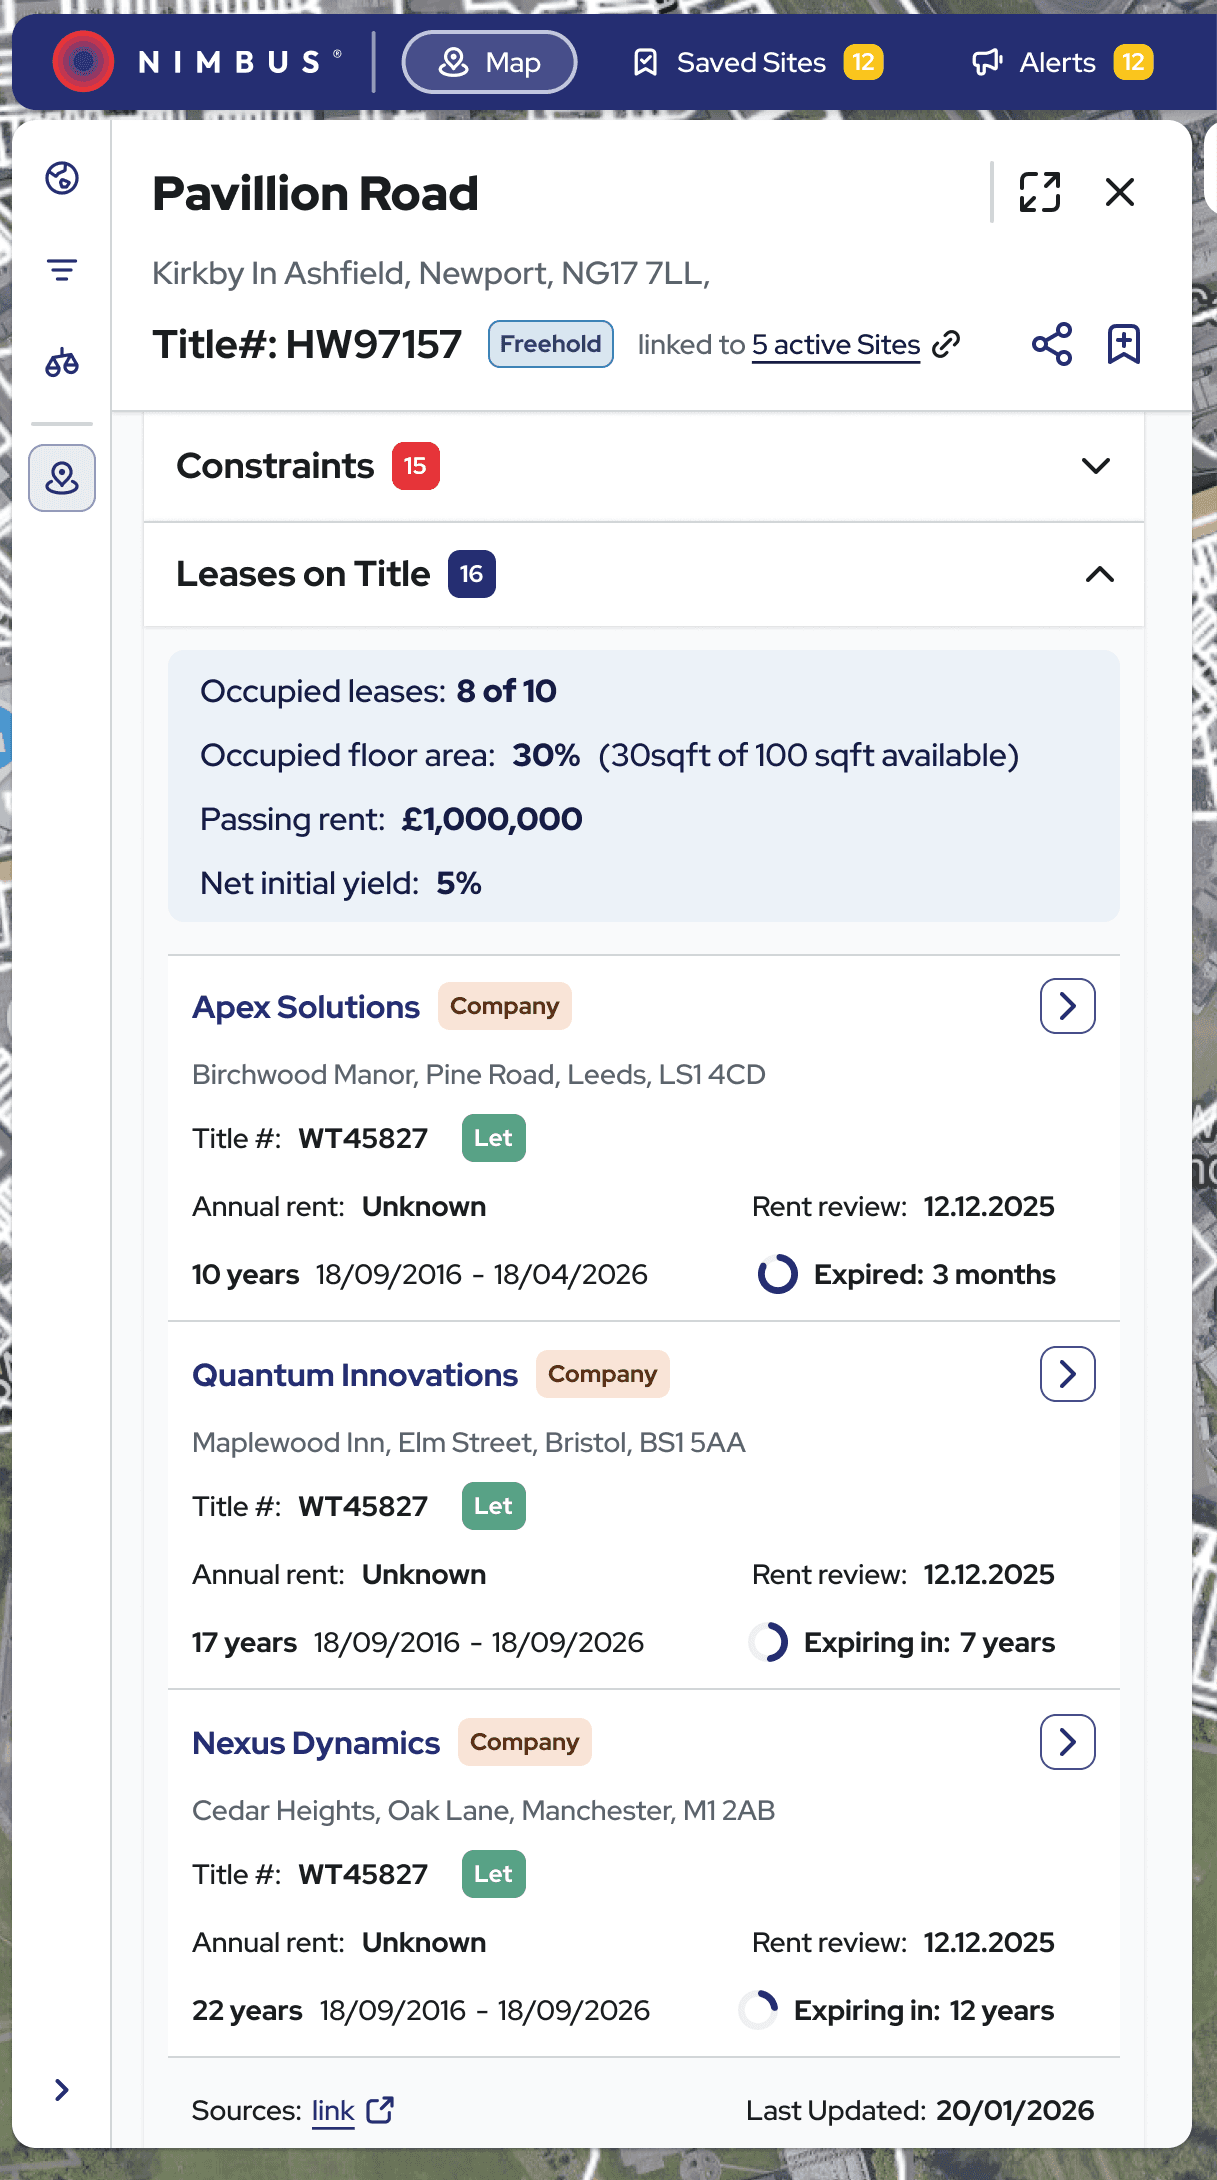Click the Alerts count badge 12

click(x=1133, y=62)
